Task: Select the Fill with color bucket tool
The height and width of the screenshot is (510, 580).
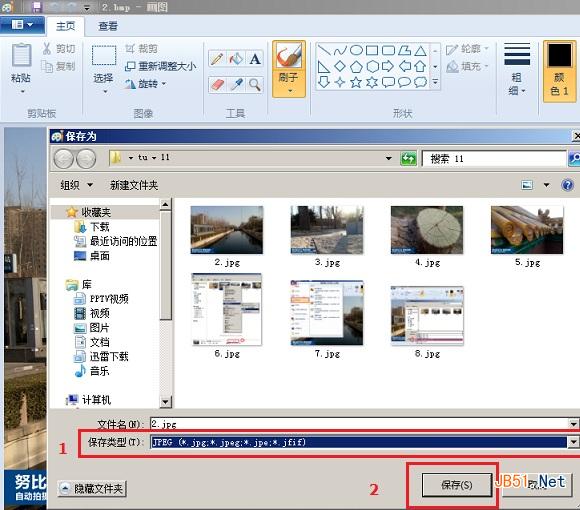Action: coord(236,59)
